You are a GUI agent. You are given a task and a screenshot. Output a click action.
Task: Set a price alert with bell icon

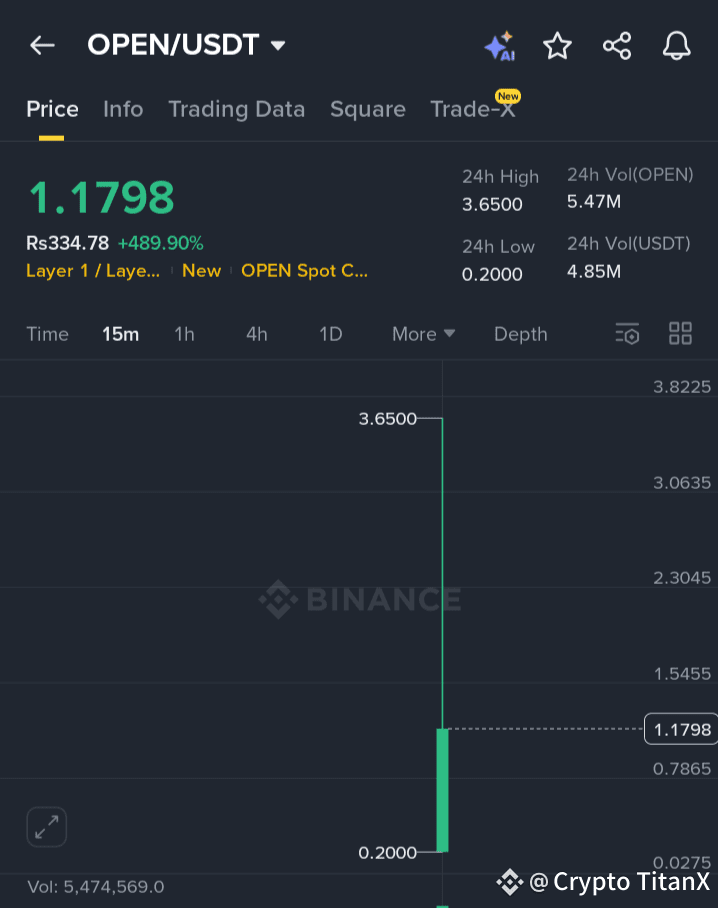tap(676, 46)
